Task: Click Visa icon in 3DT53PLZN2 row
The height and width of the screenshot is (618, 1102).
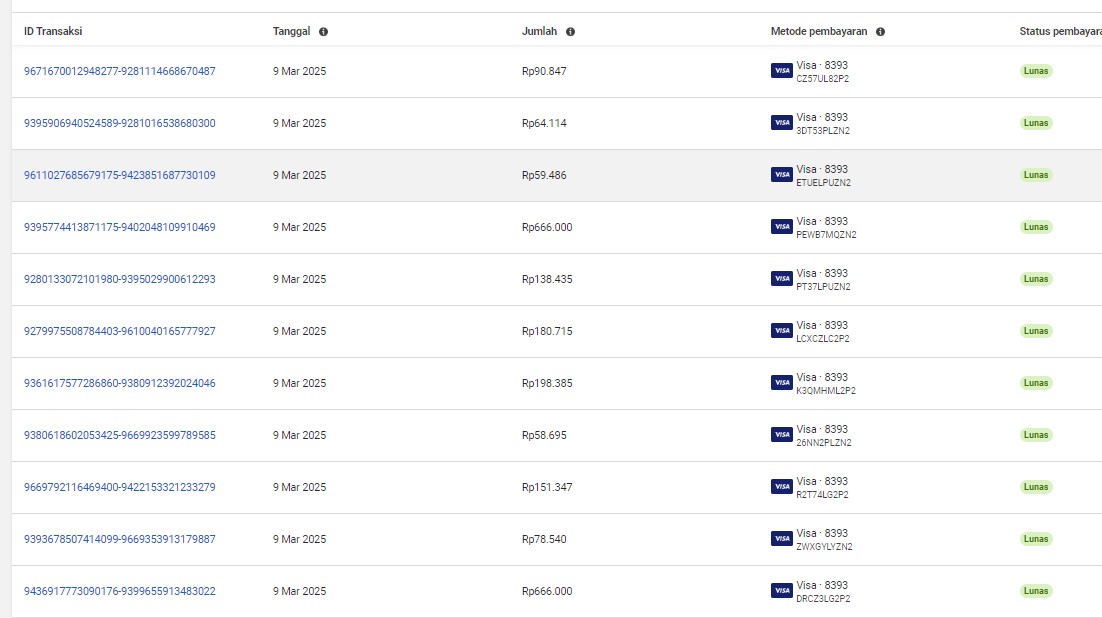Action: pos(782,123)
